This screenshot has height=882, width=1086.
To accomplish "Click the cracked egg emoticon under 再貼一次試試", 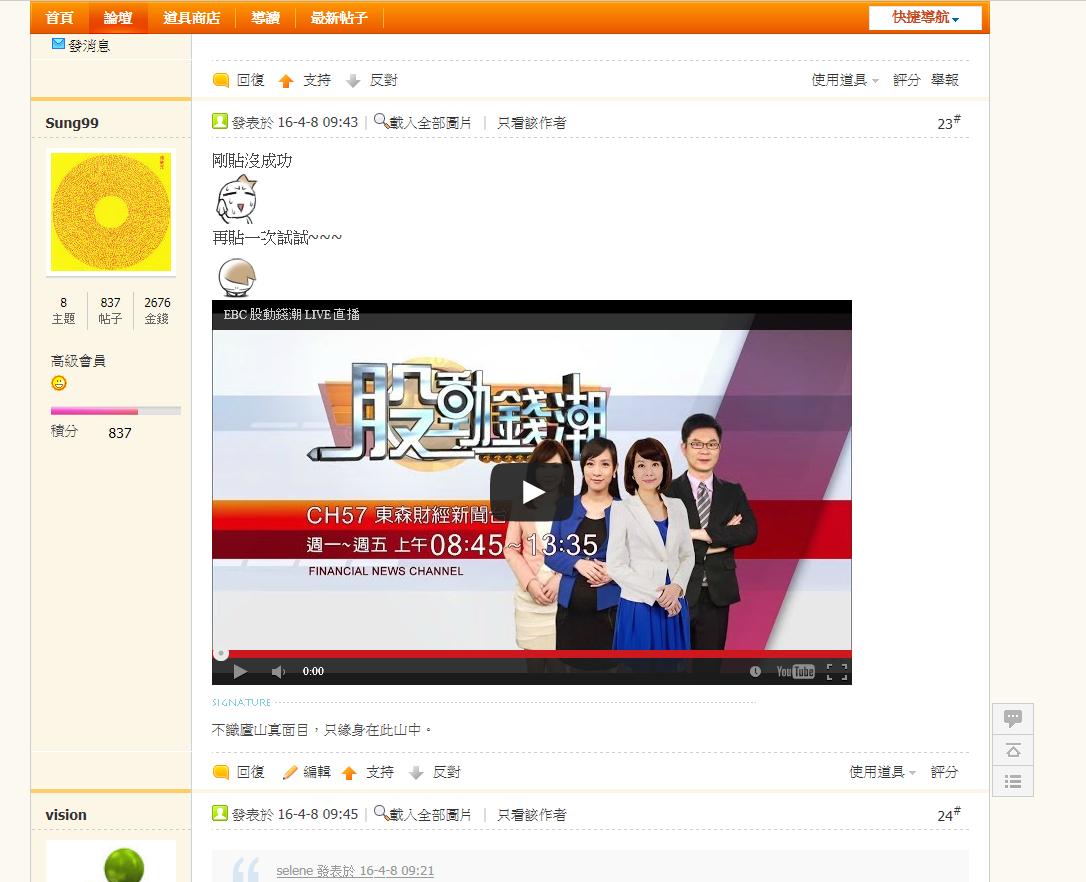I will [237, 277].
